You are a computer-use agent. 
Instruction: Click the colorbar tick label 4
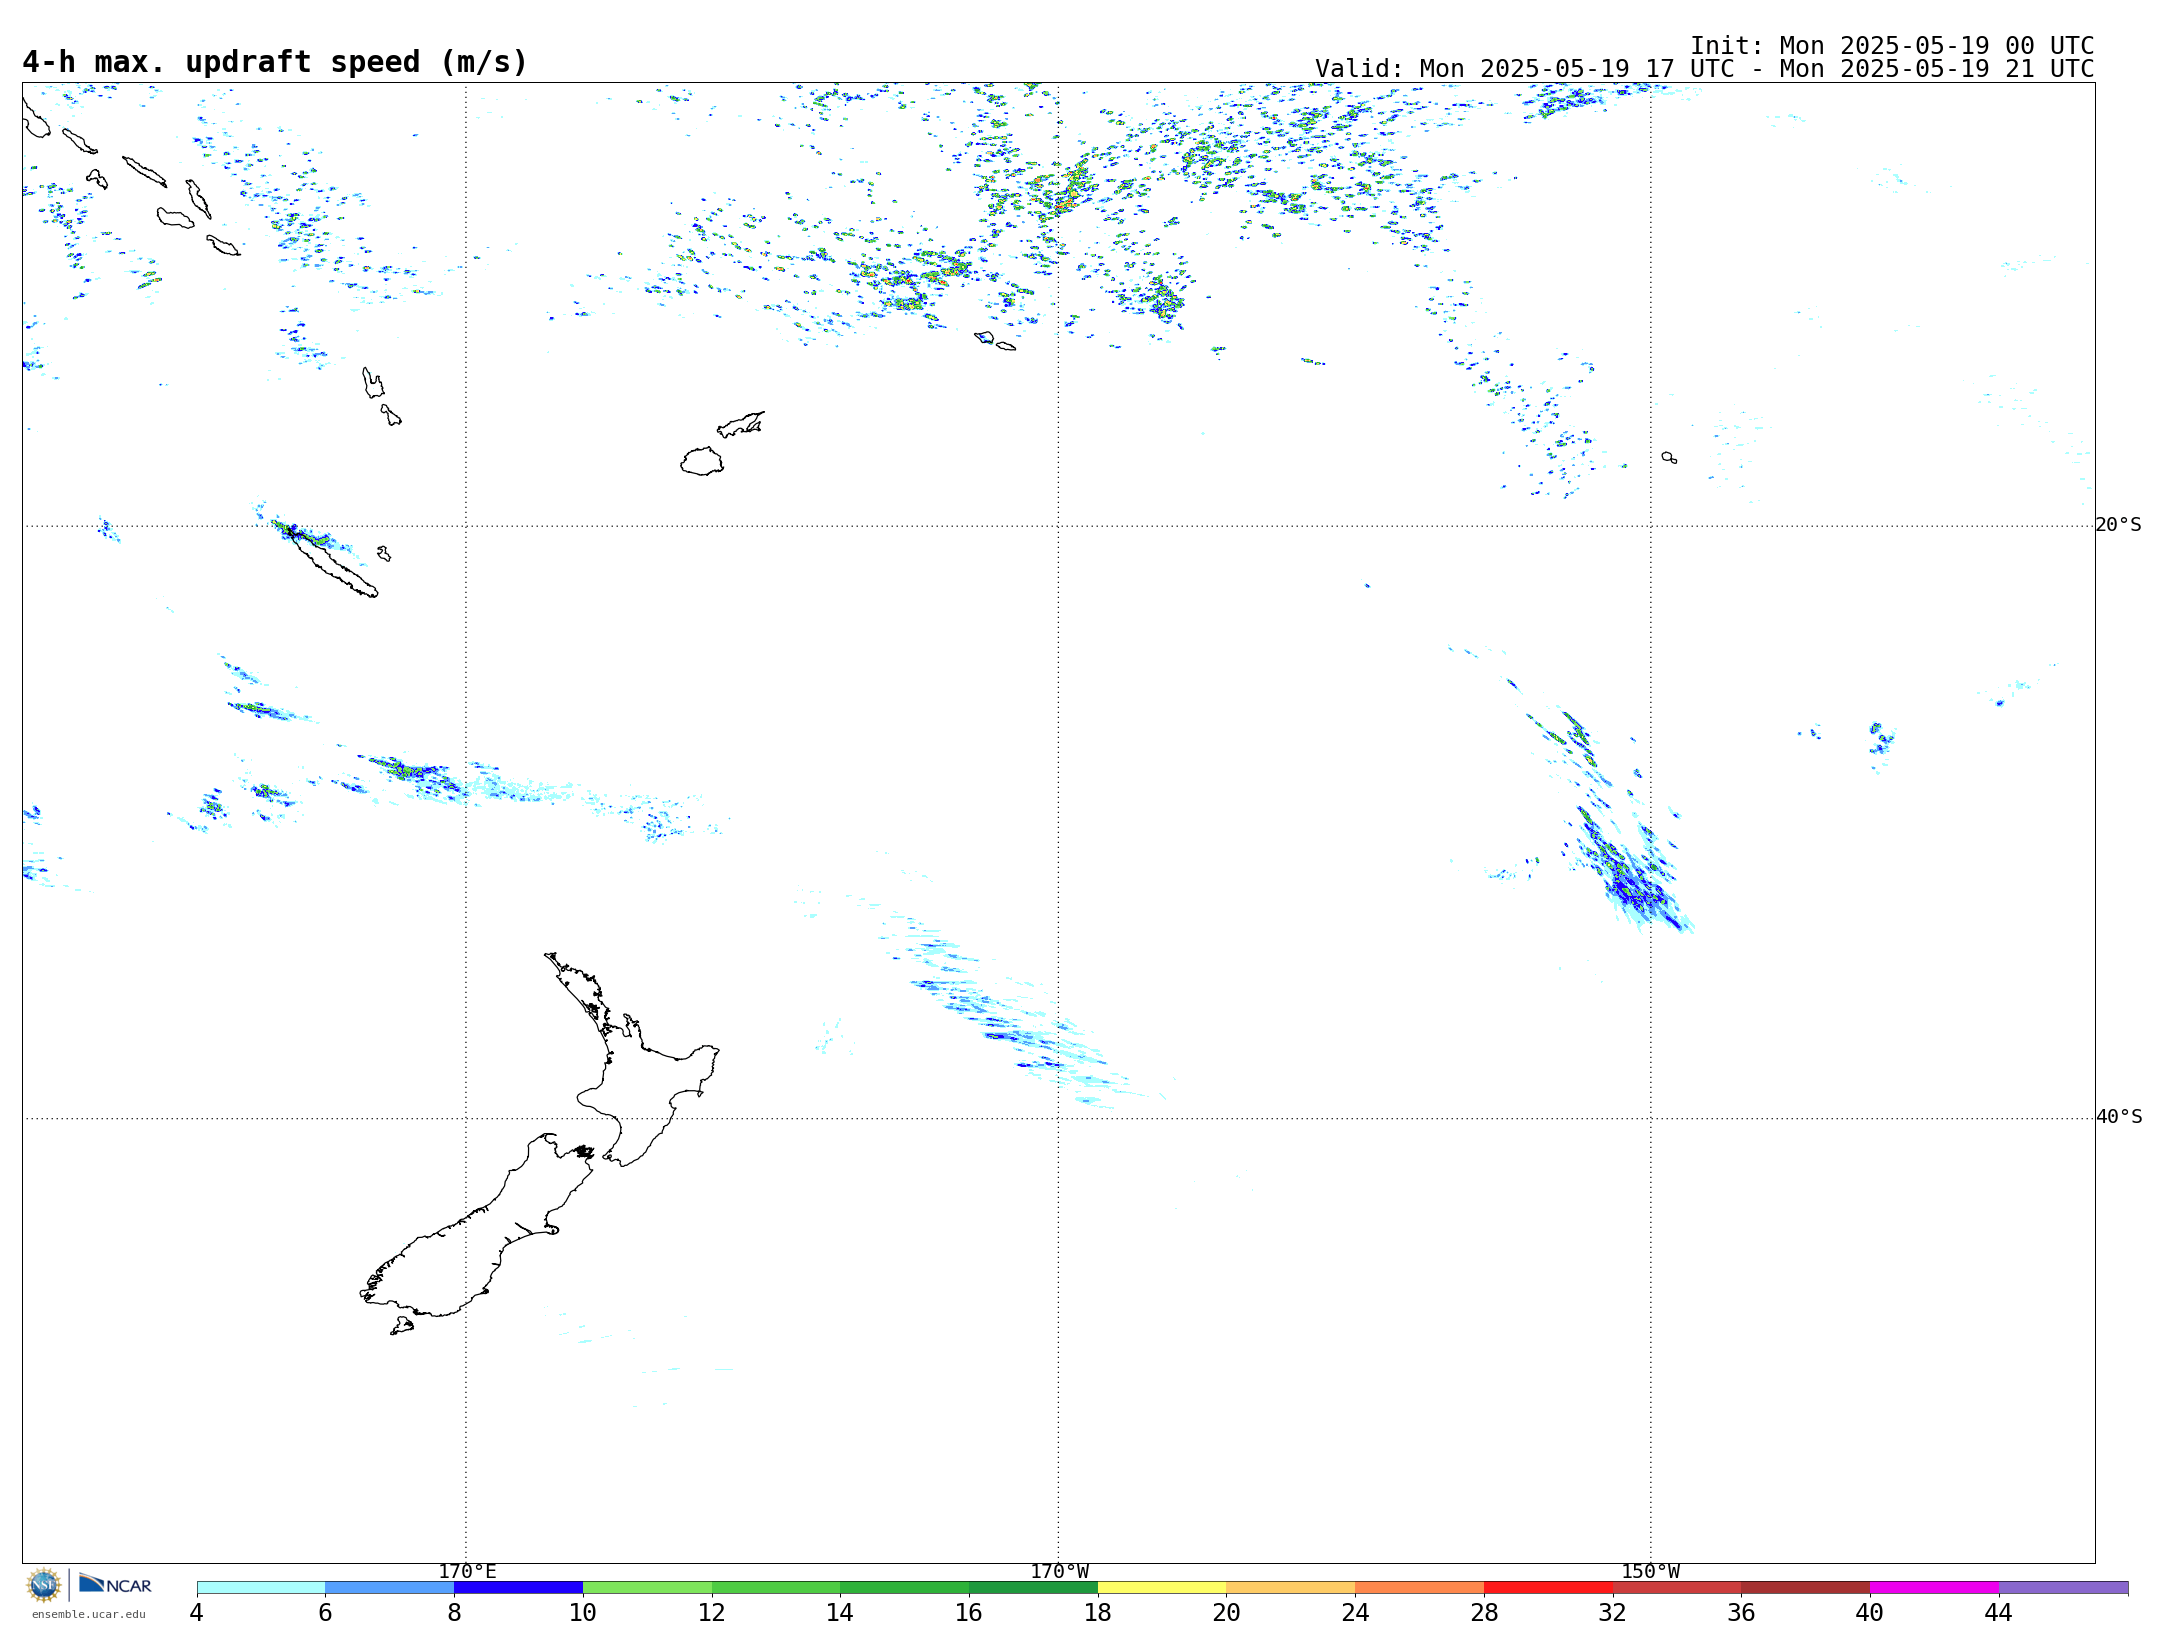coord(197,1612)
